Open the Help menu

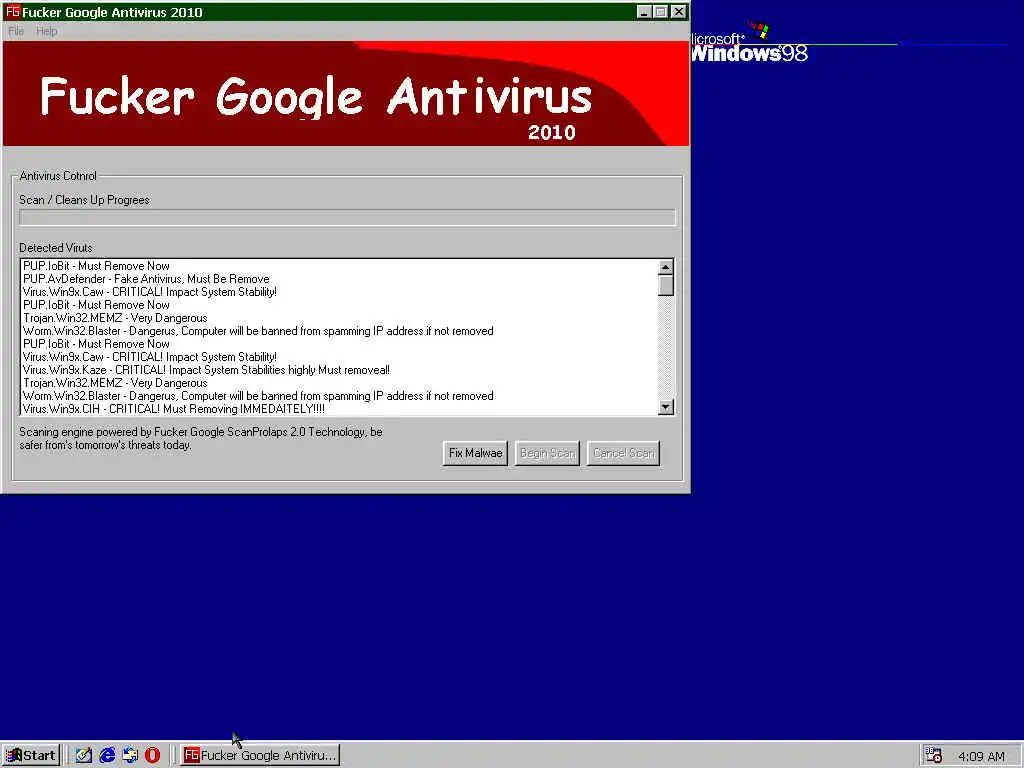46,31
